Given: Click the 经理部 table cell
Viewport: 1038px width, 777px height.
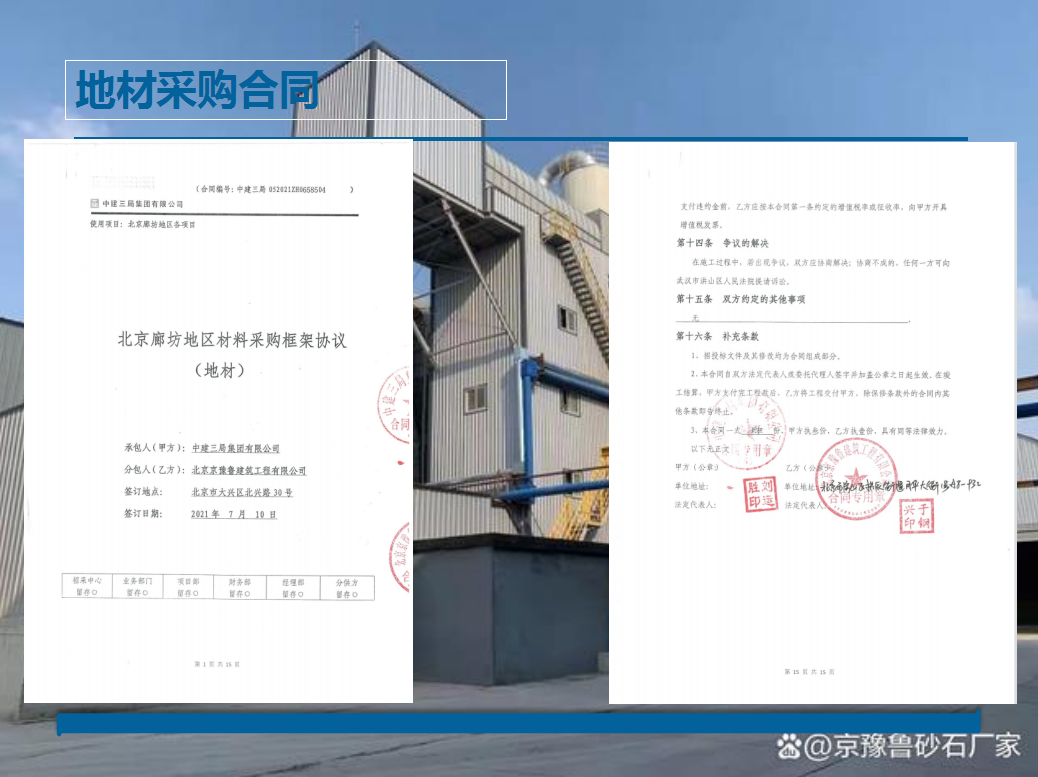Looking at the screenshot, I should click(293, 588).
